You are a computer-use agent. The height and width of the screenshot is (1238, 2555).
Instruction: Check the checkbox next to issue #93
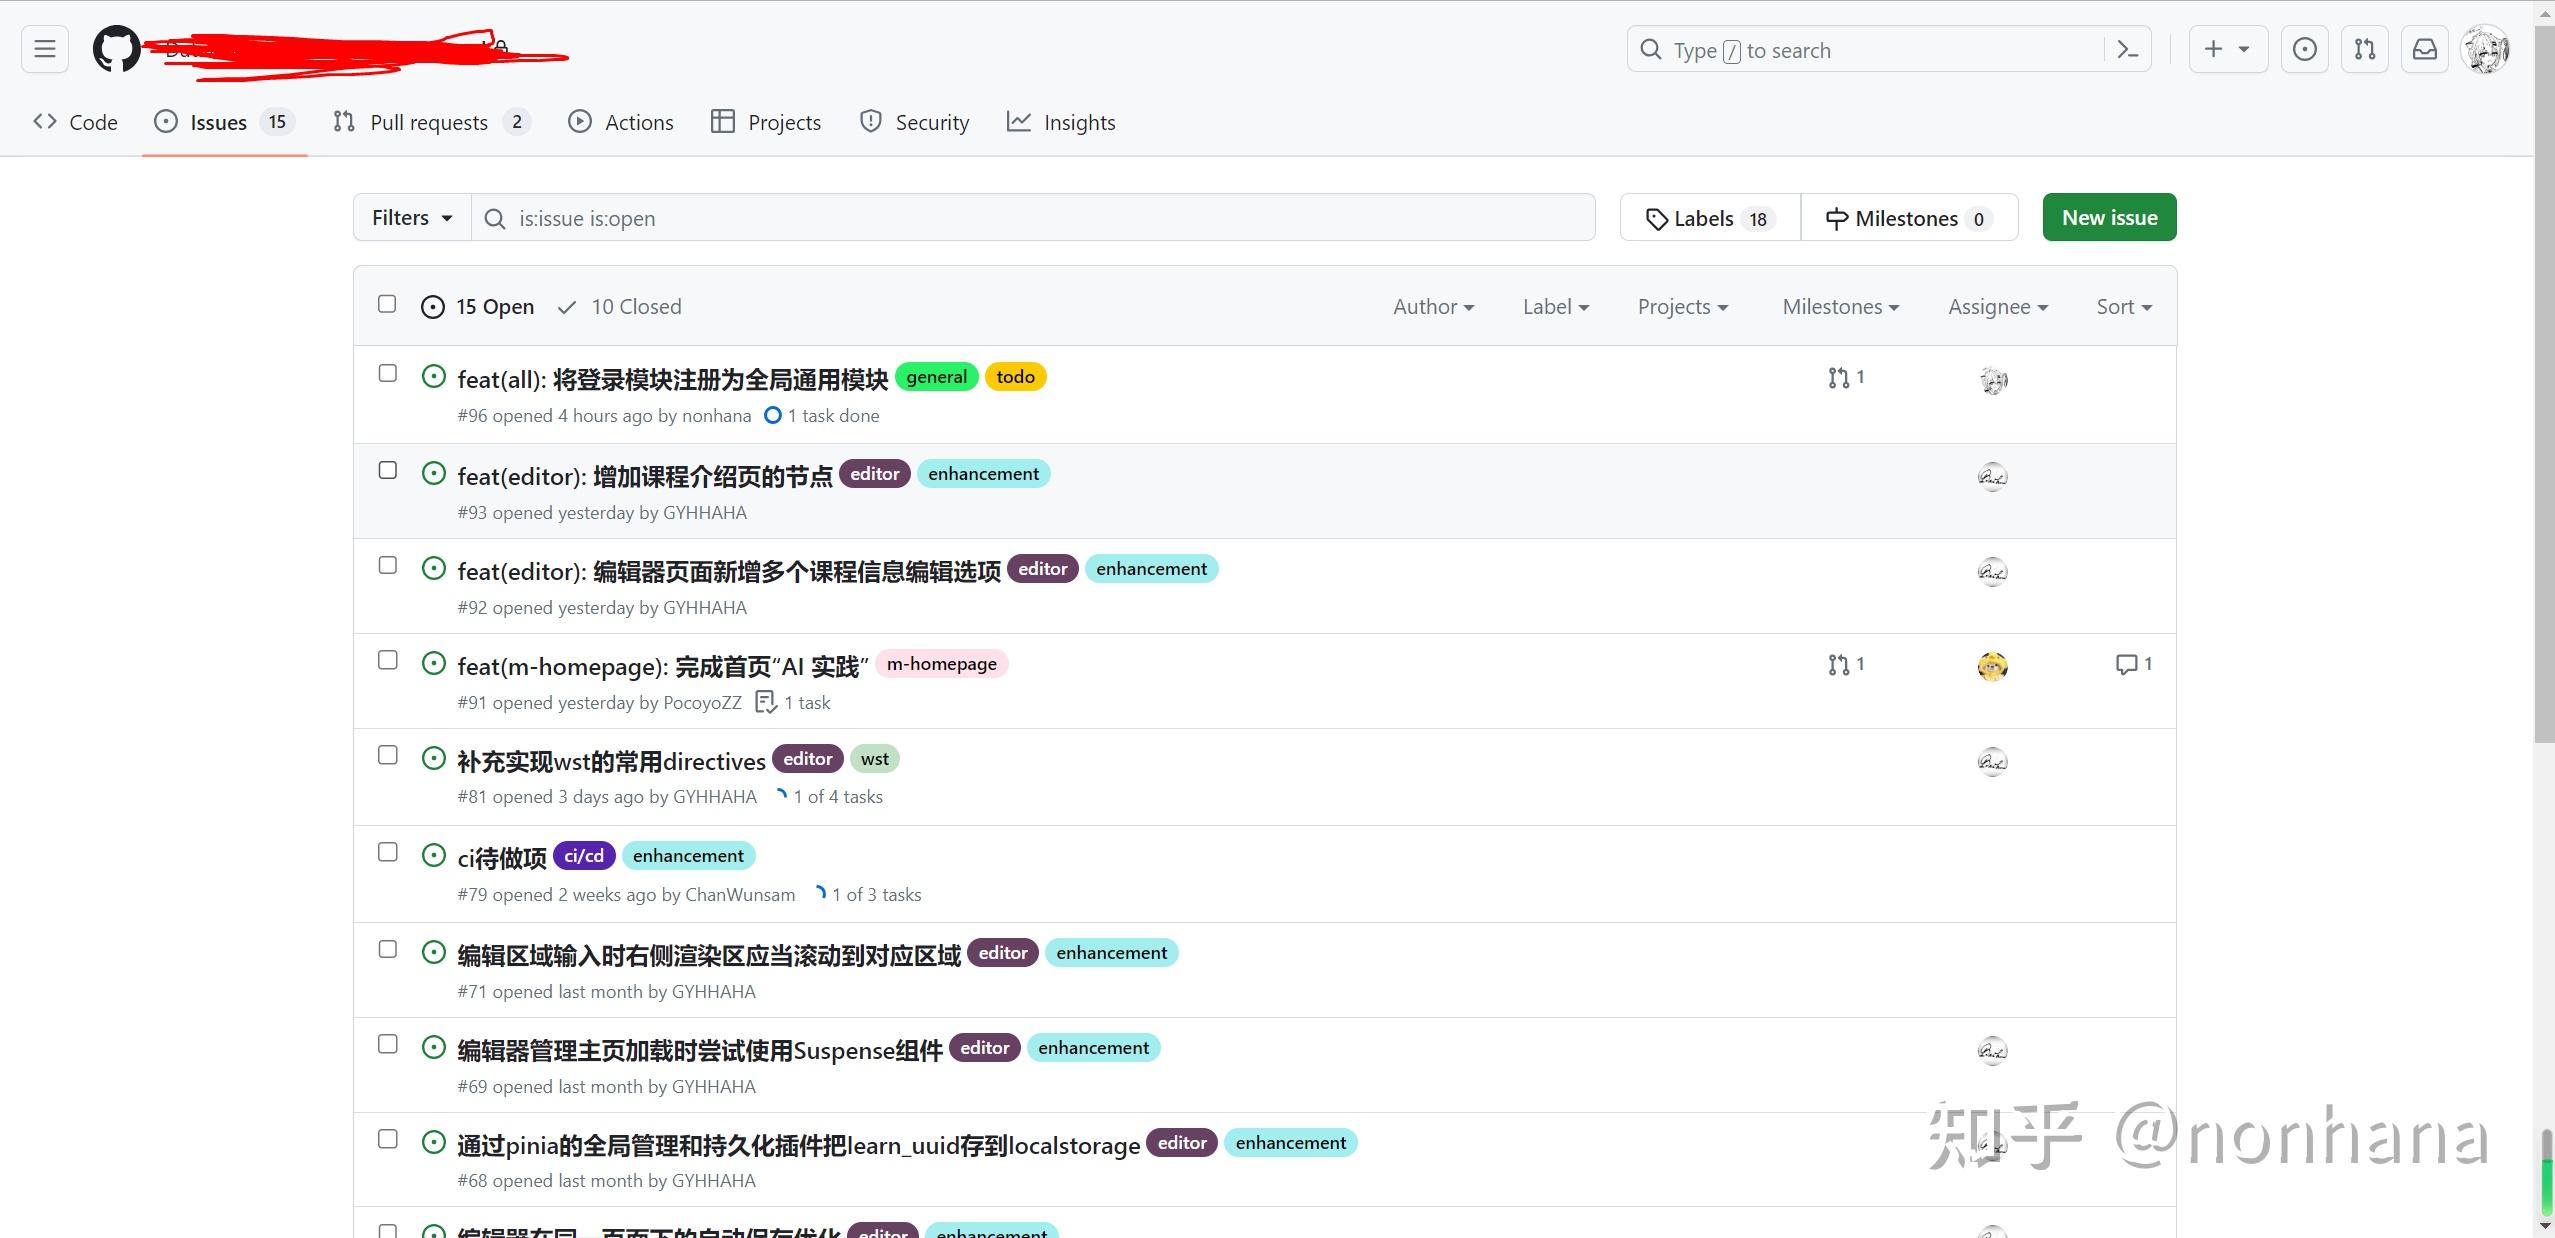387,470
